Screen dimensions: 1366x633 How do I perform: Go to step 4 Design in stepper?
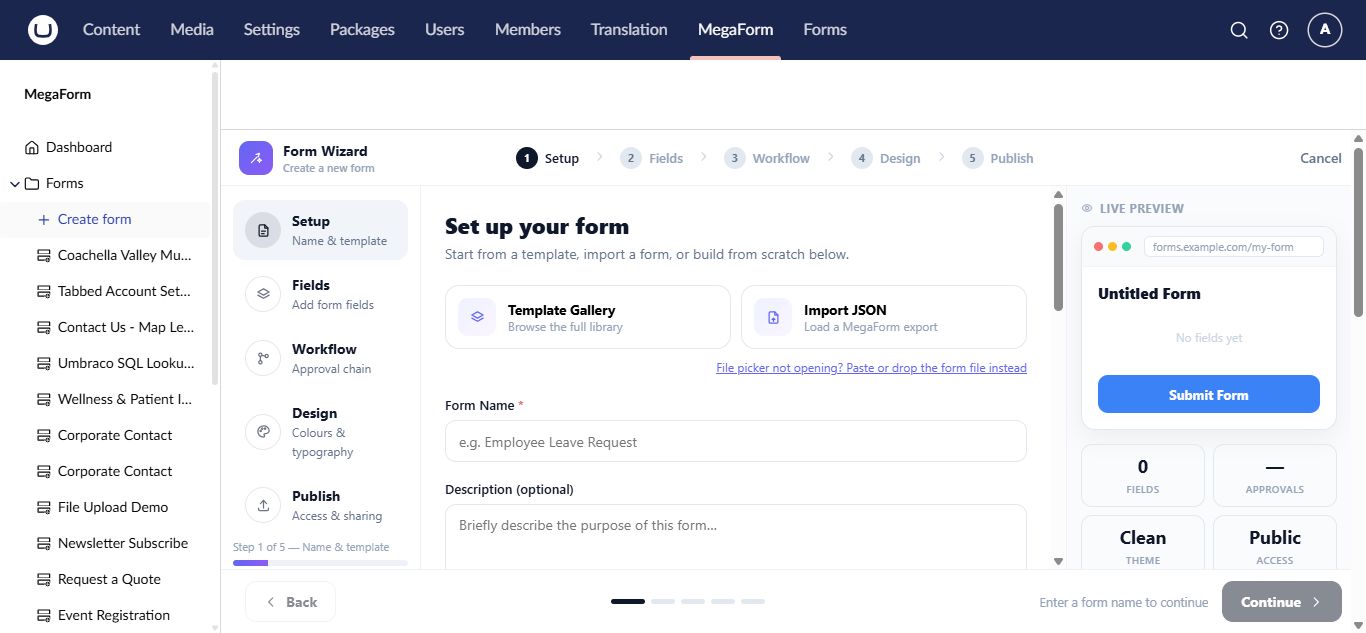(x=886, y=158)
